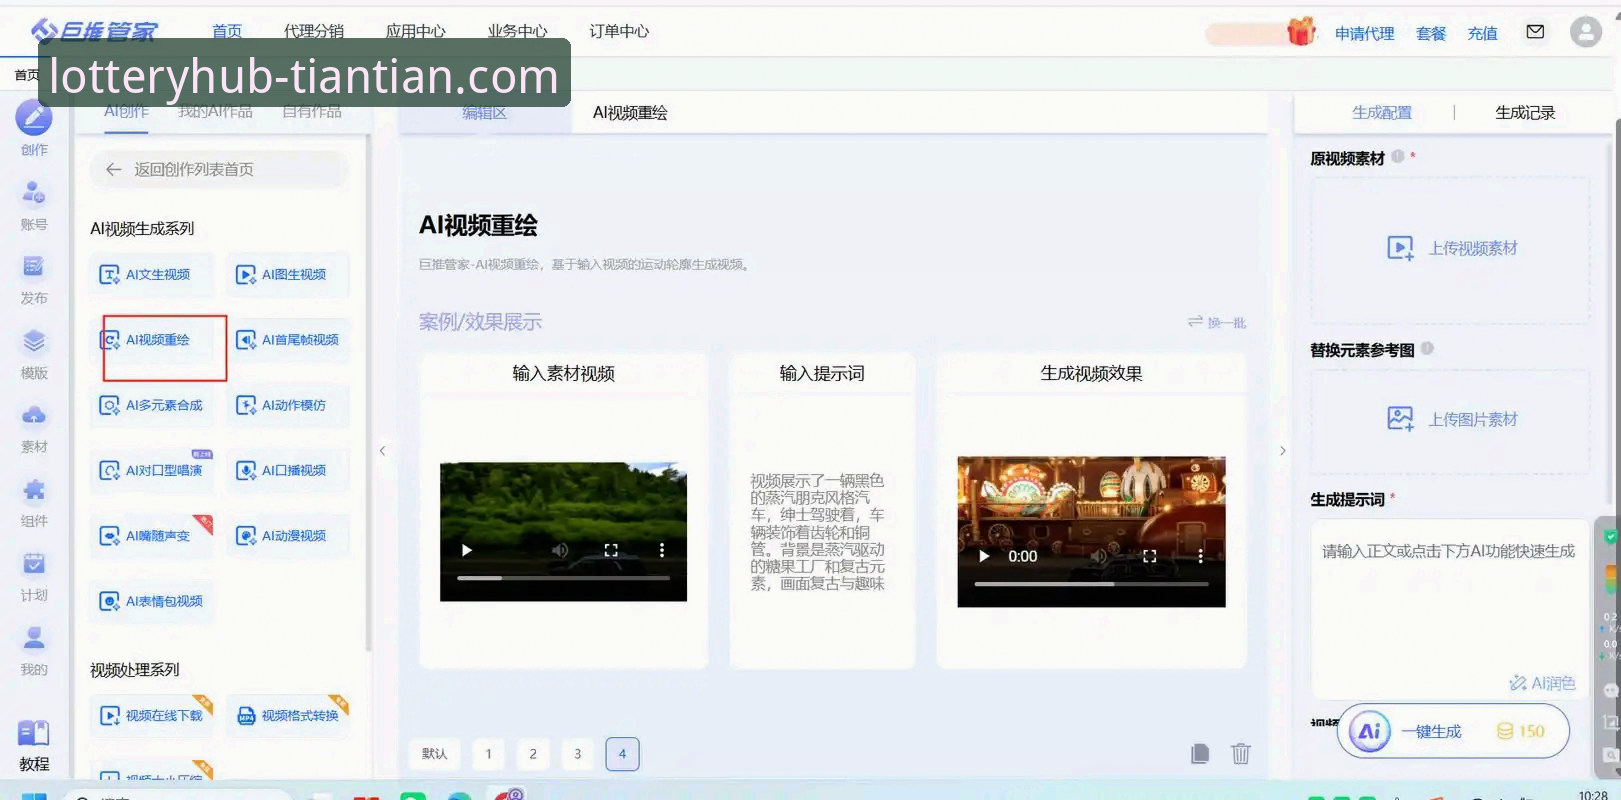This screenshot has width=1621, height=800.
Task: Open 代理分销 in top navigation
Action: (314, 31)
